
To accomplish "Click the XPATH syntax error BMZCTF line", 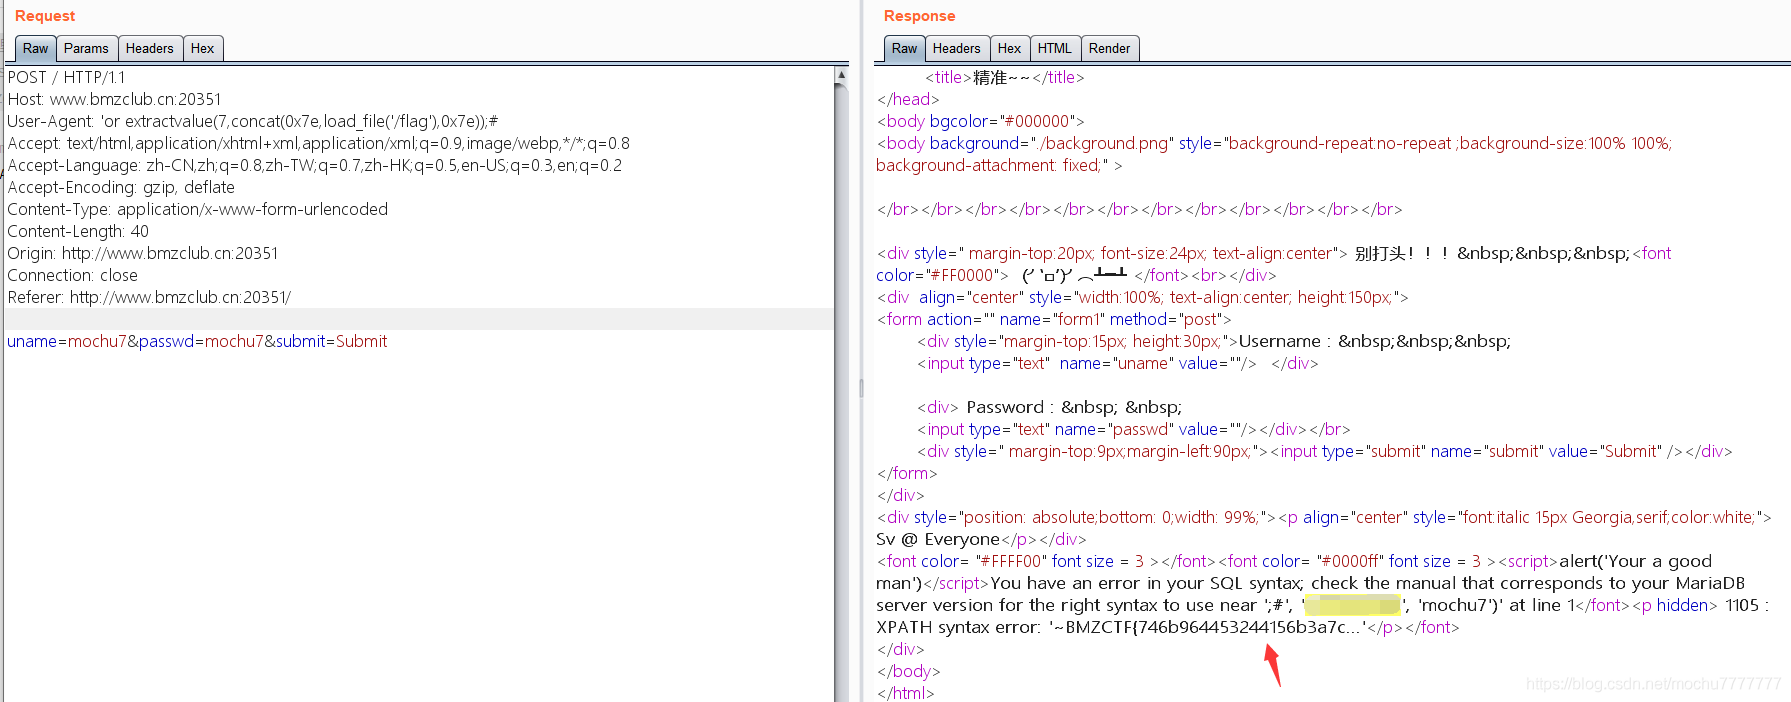I will coord(1168,627).
